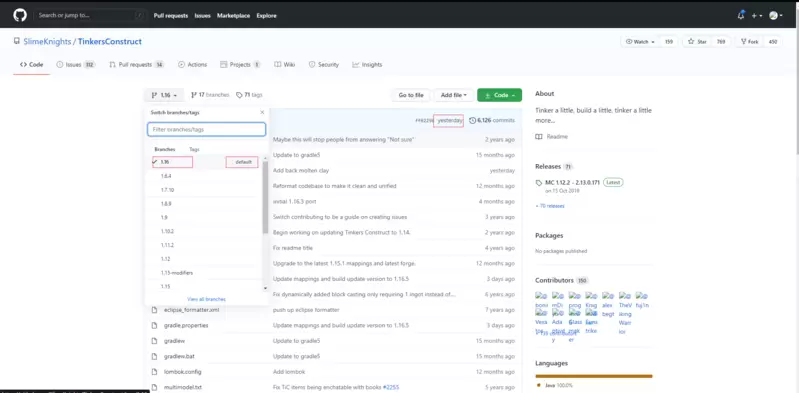Switch to branch 1.12
799x393 pixels.
tap(204, 259)
